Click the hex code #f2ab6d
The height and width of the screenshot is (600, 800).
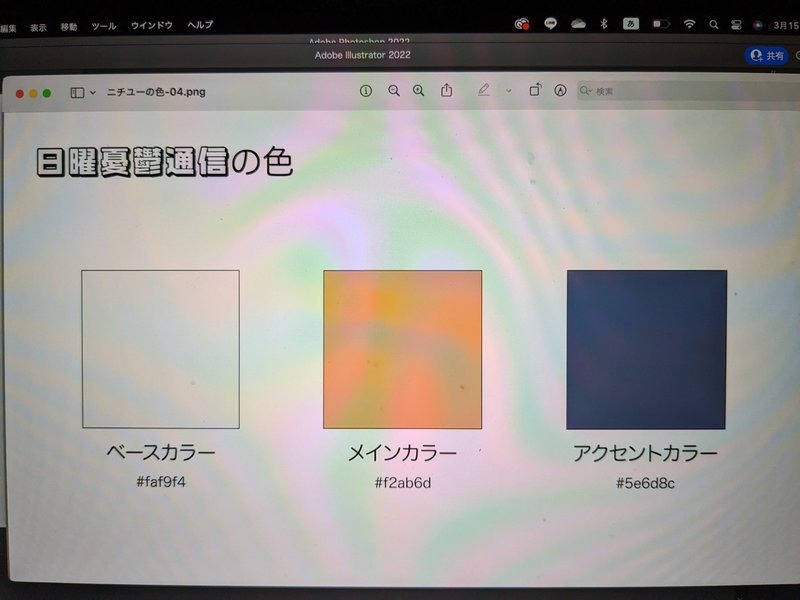(x=403, y=483)
